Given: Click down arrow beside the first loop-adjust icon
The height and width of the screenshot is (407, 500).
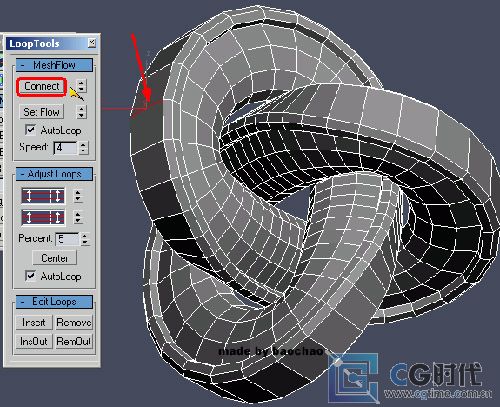Looking at the screenshot, I should (x=78, y=200).
